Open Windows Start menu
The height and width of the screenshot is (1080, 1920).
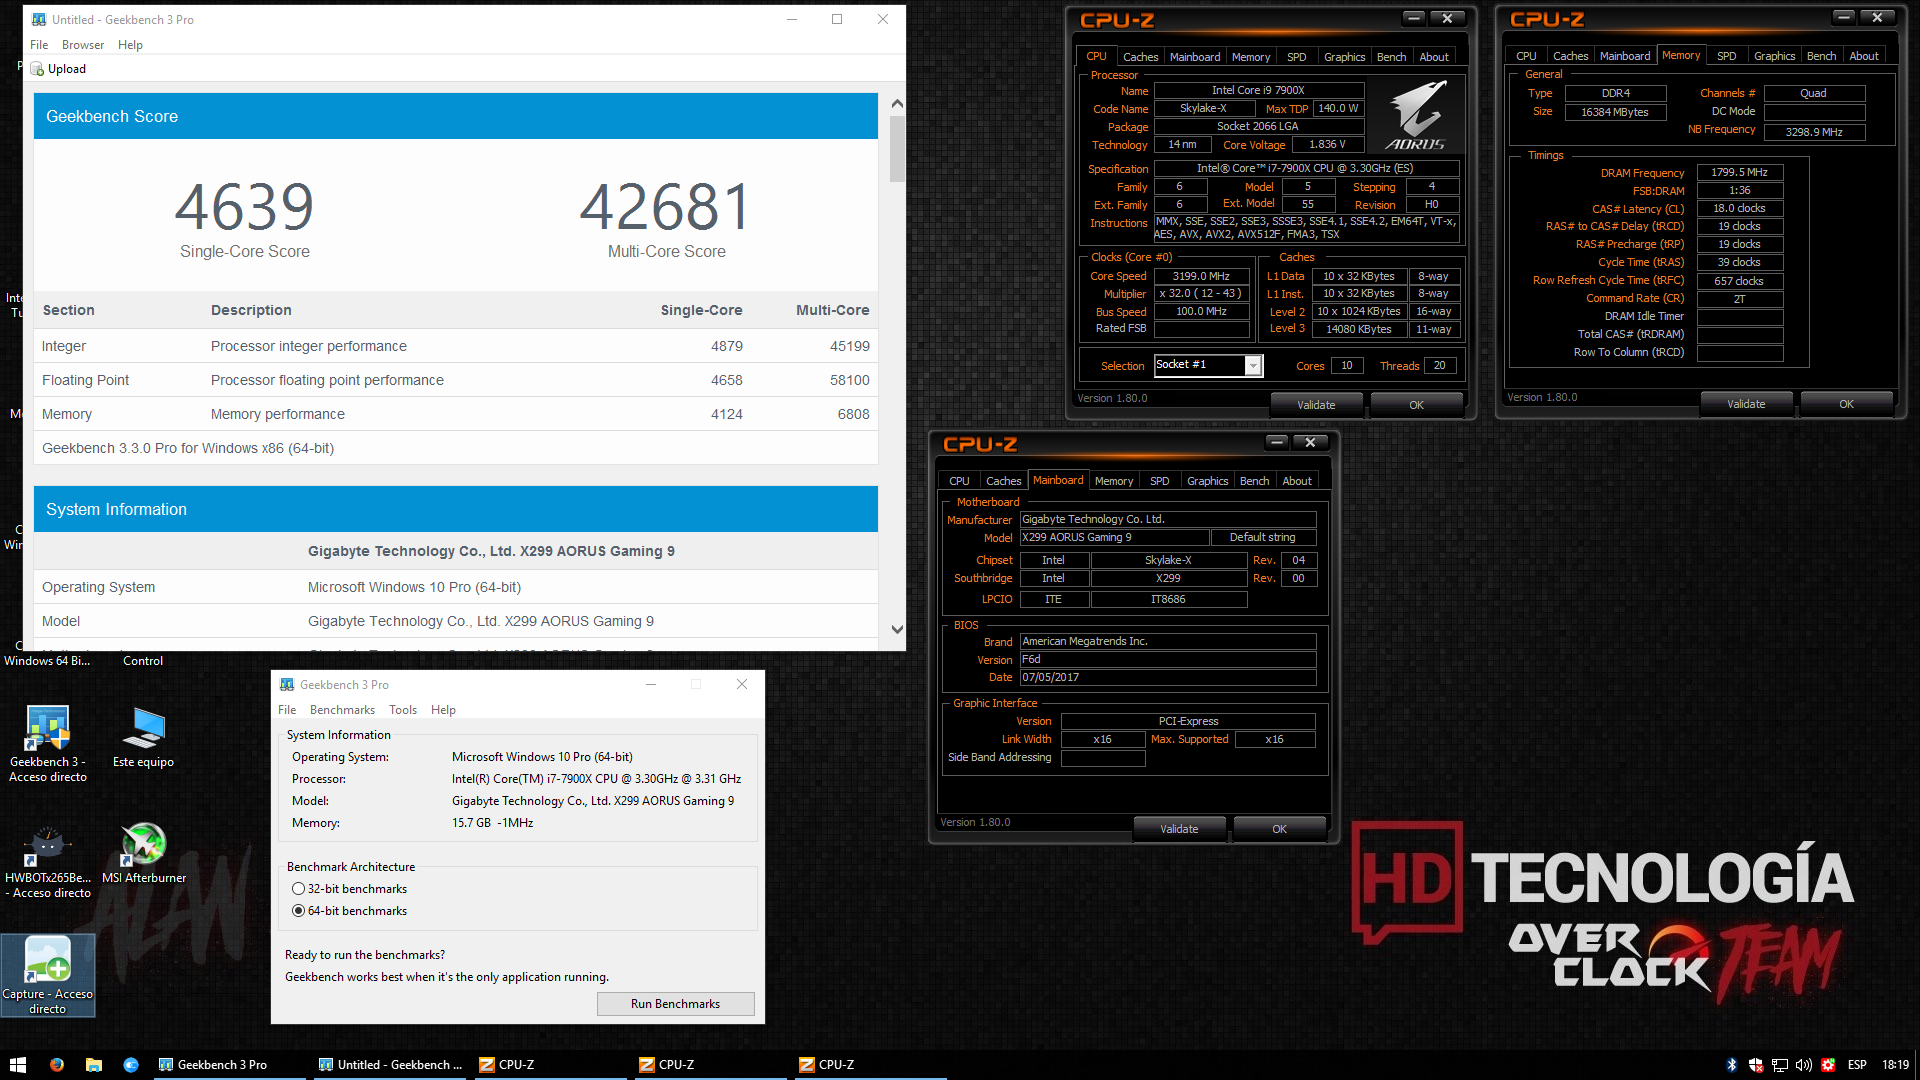tap(17, 1065)
